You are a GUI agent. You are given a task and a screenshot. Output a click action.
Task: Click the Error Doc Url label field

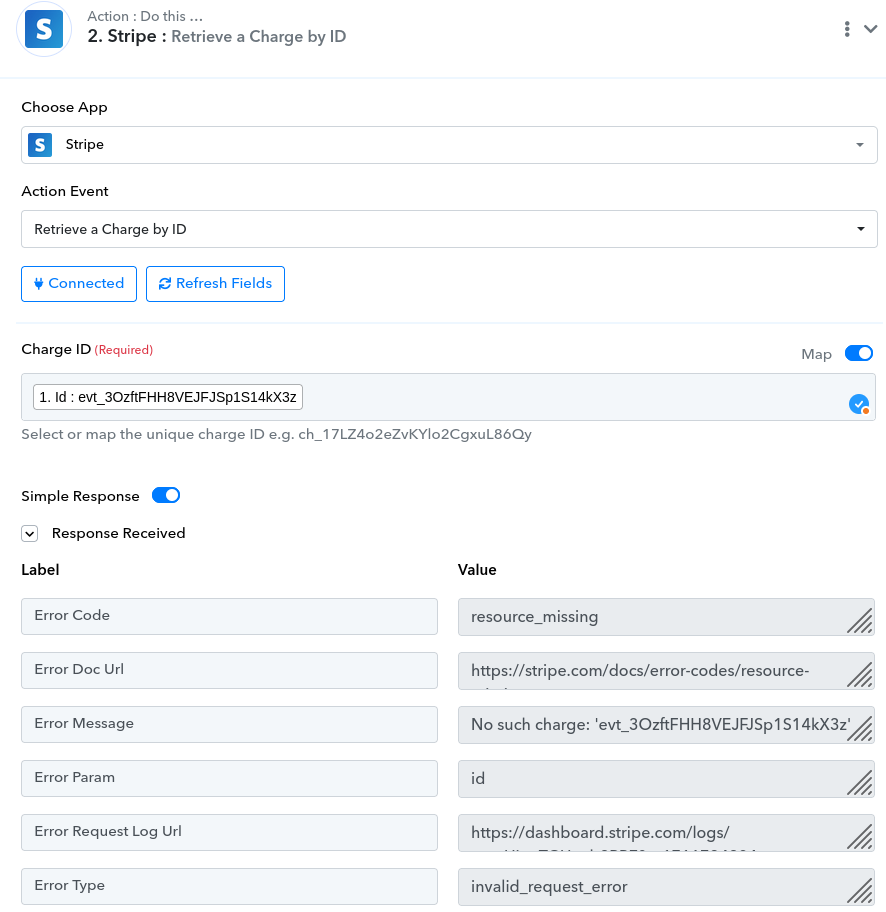pyautogui.click(x=229, y=670)
